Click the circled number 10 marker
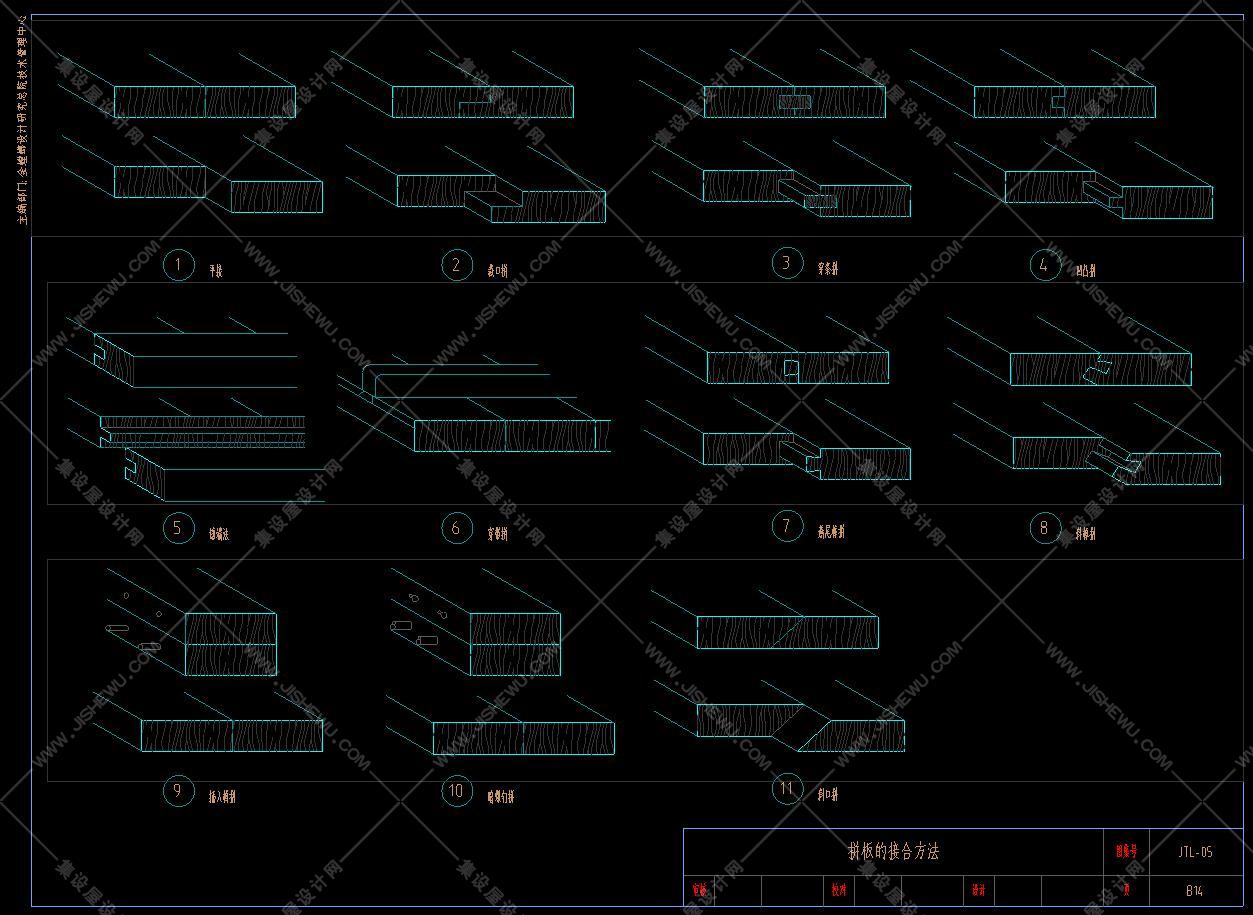Image resolution: width=1253 pixels, height=915 pixels. click(x=457, y=791)
